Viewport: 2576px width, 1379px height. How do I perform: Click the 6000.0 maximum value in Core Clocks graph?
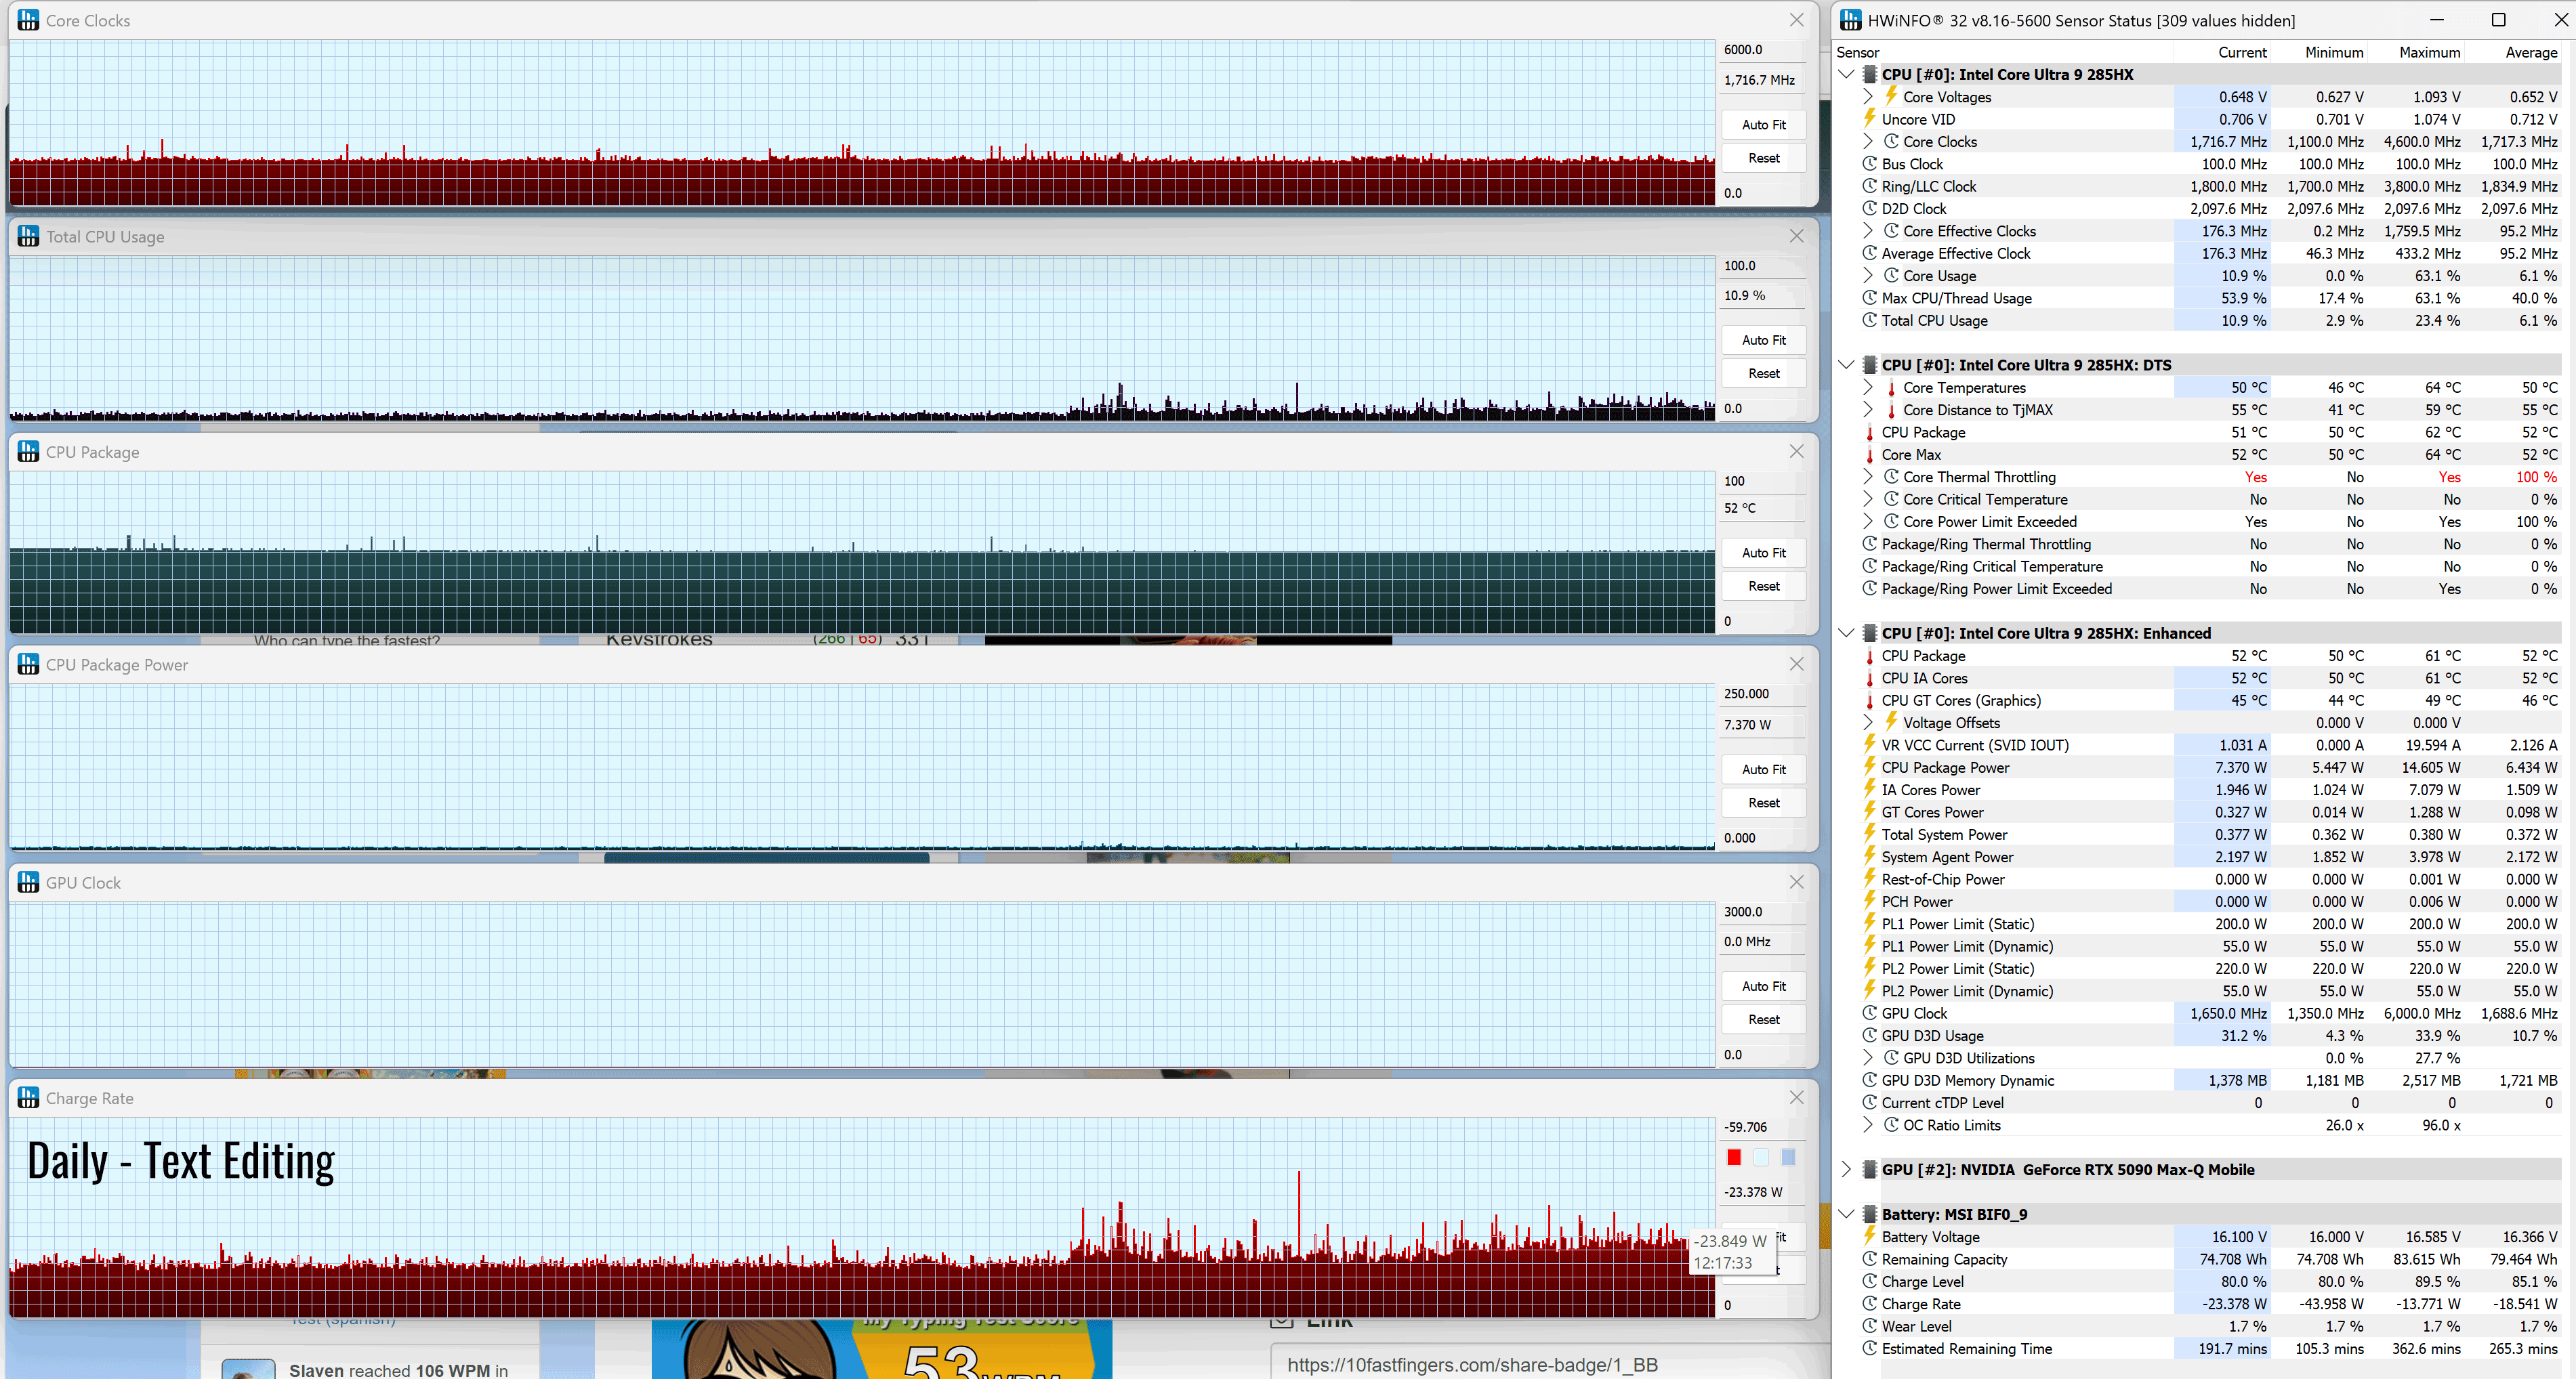(1743, 49)
